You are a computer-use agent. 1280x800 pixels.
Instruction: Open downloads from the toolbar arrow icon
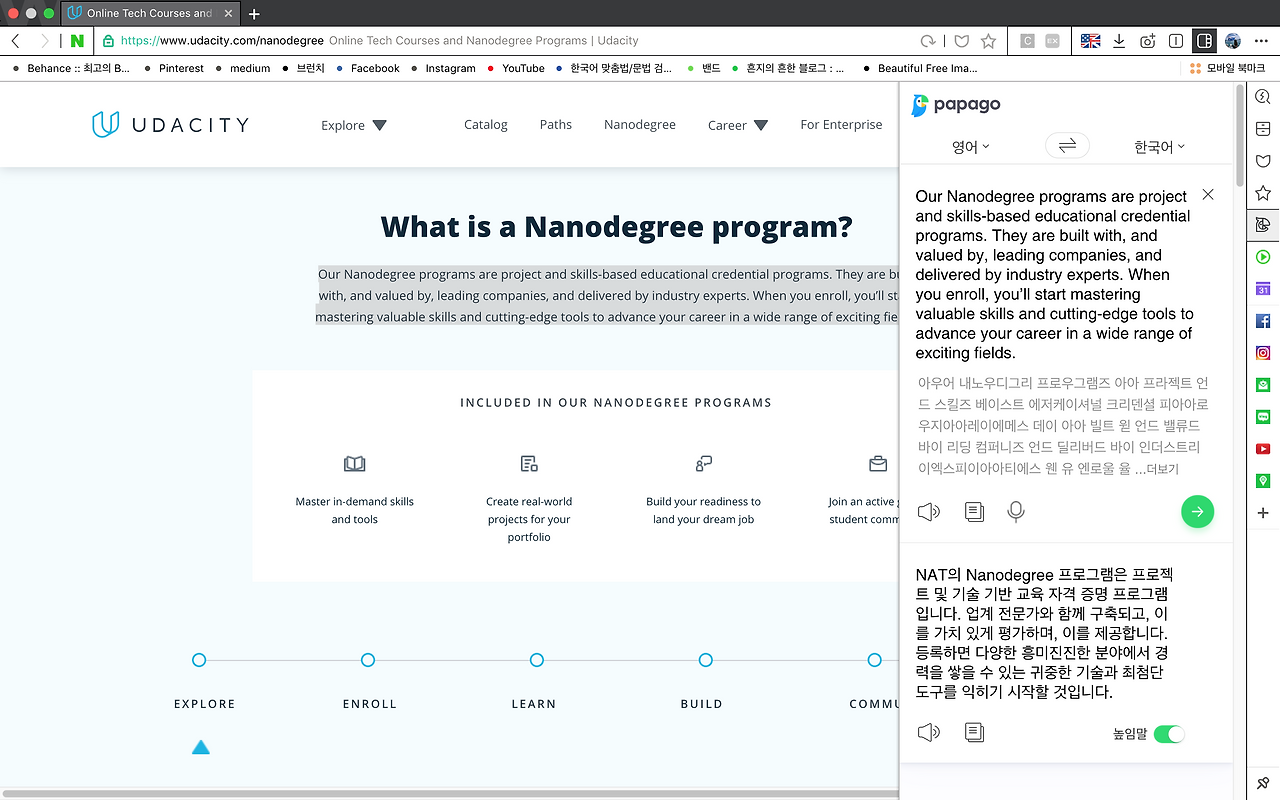pos(1119,41)
